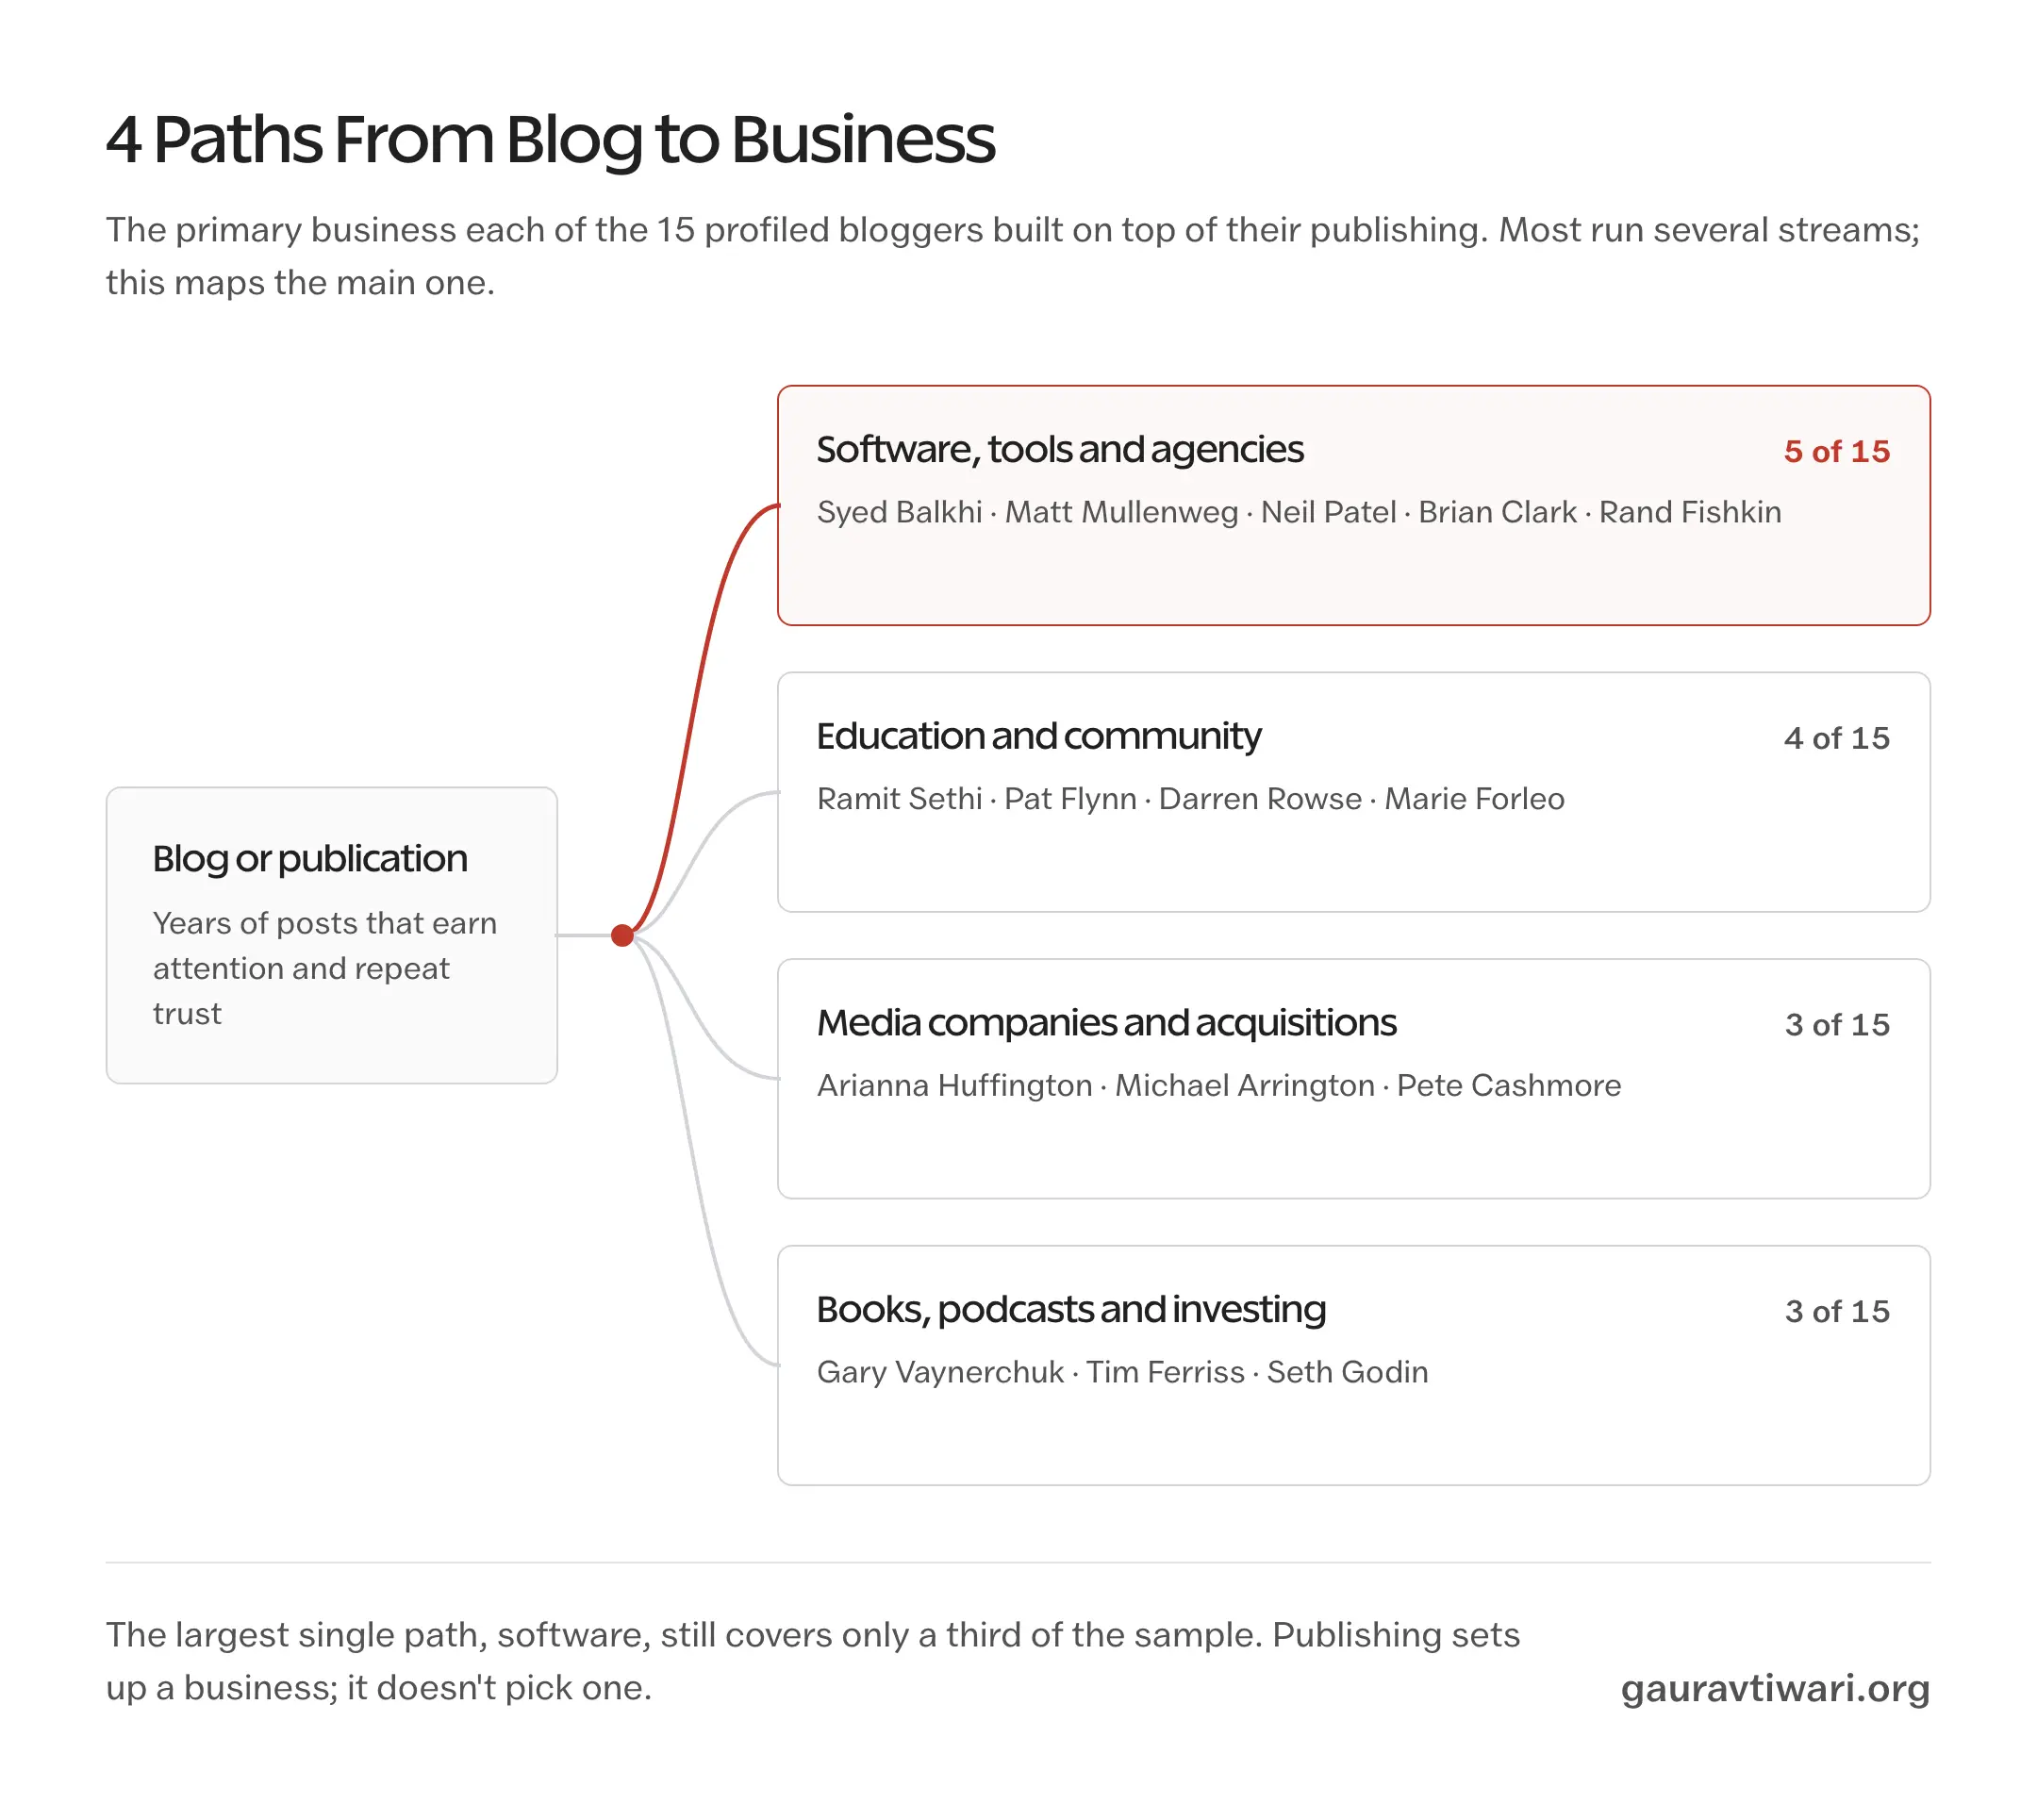Click the subtitle about 15 profiled bloggers
This screenshot has width=2037, height=1820.
point(1013,256)
